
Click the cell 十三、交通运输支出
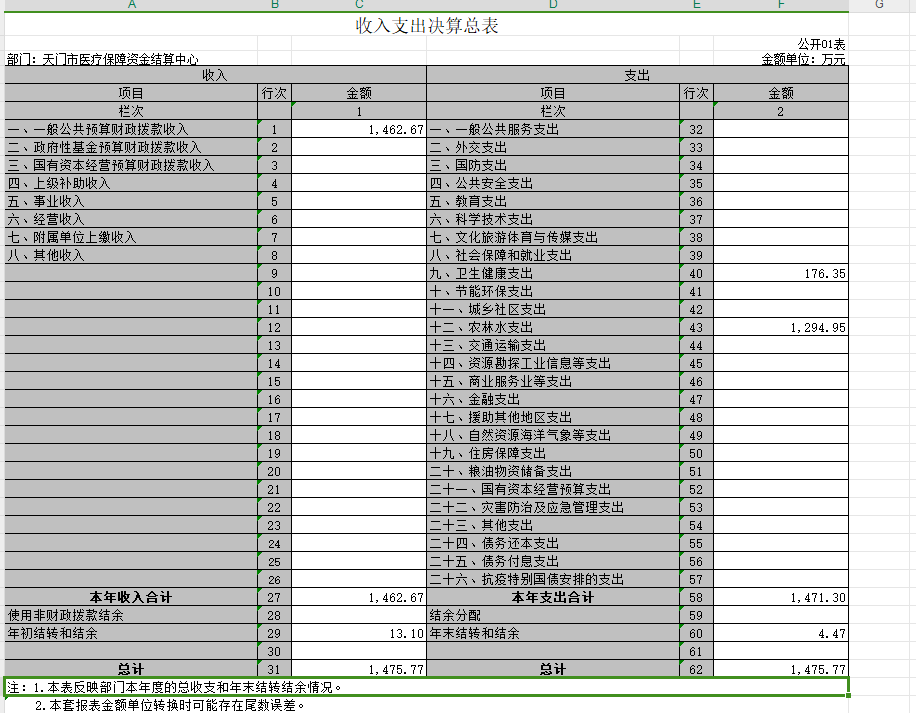[x=553, y=345]
